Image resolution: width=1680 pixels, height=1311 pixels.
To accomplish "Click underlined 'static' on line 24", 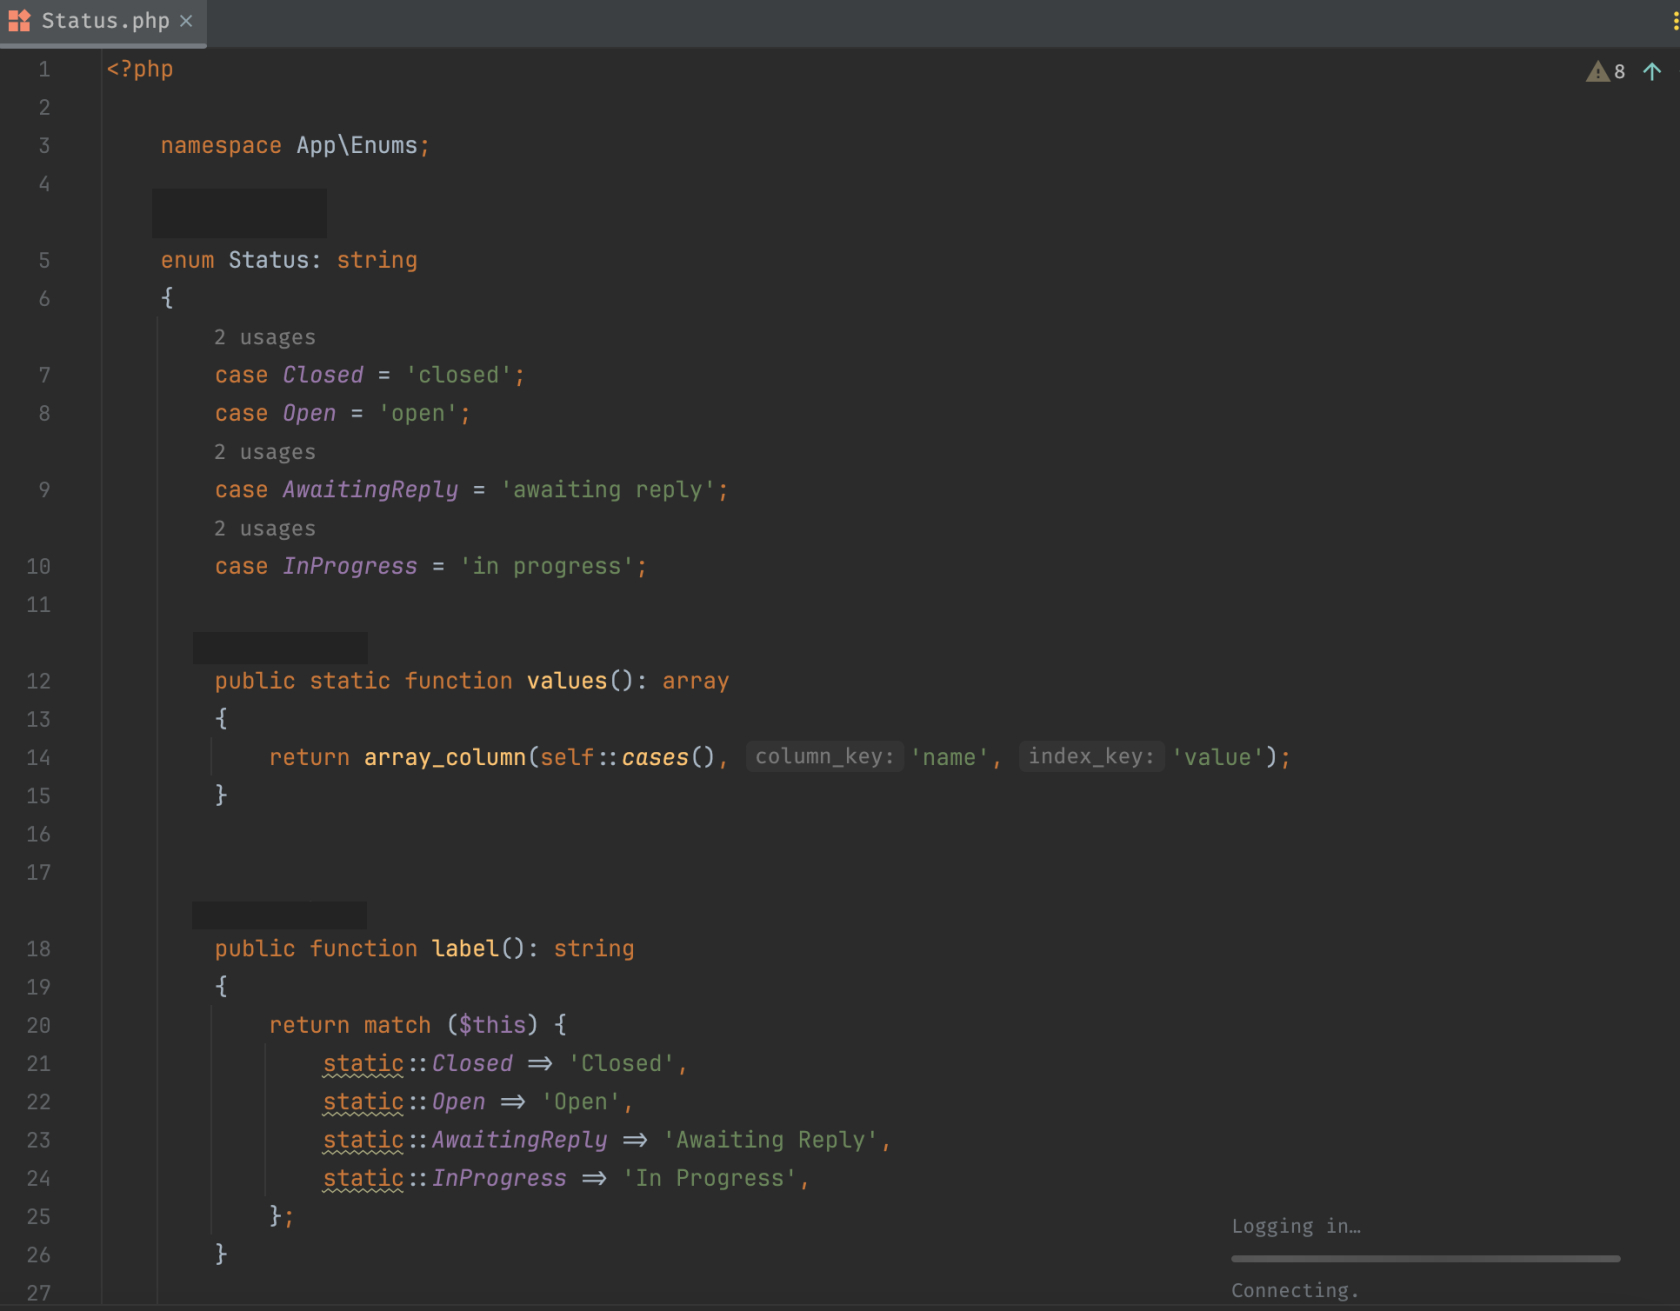I will (363, 1178).
